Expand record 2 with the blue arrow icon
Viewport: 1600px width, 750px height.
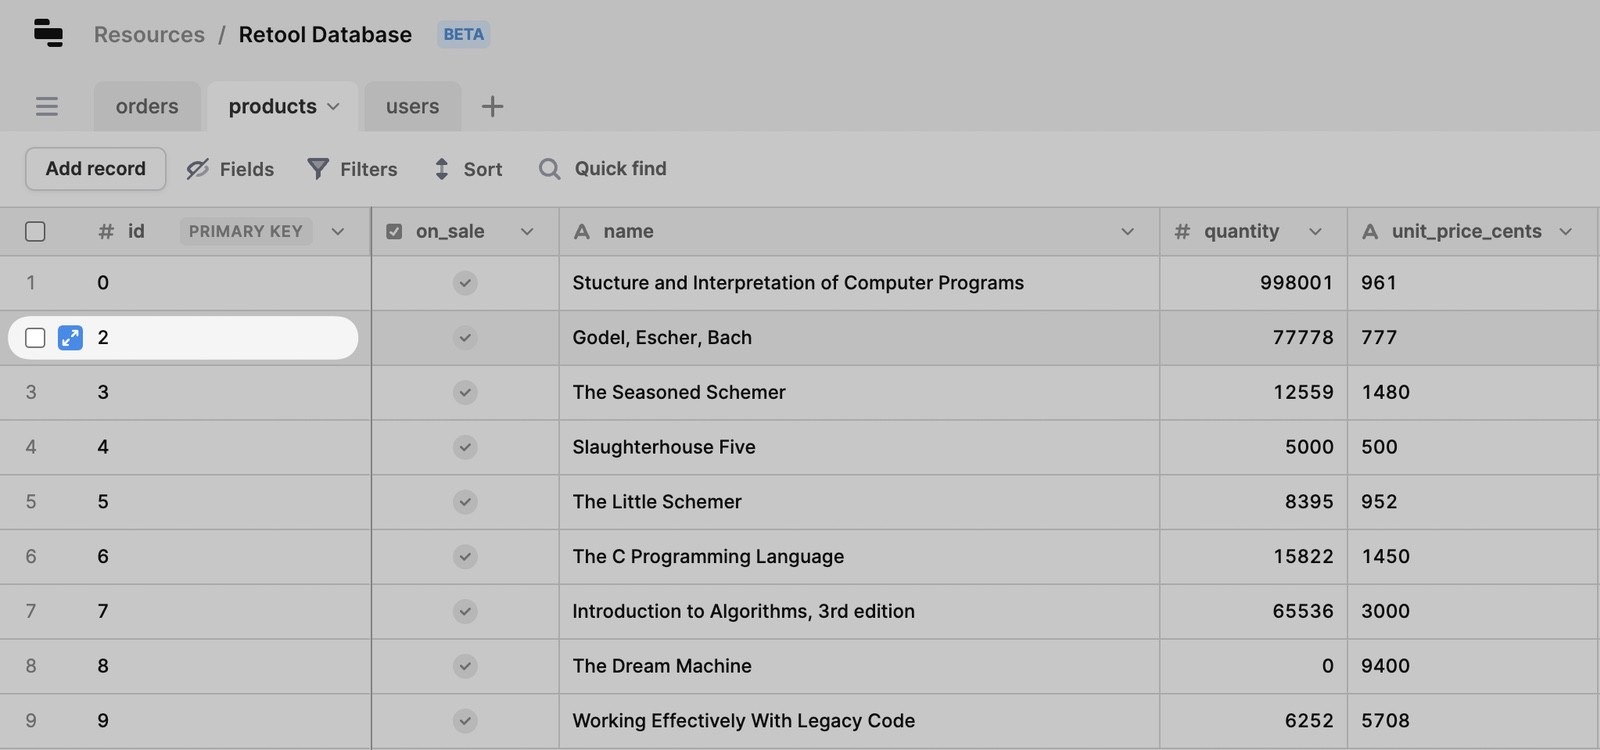(70, 338)
